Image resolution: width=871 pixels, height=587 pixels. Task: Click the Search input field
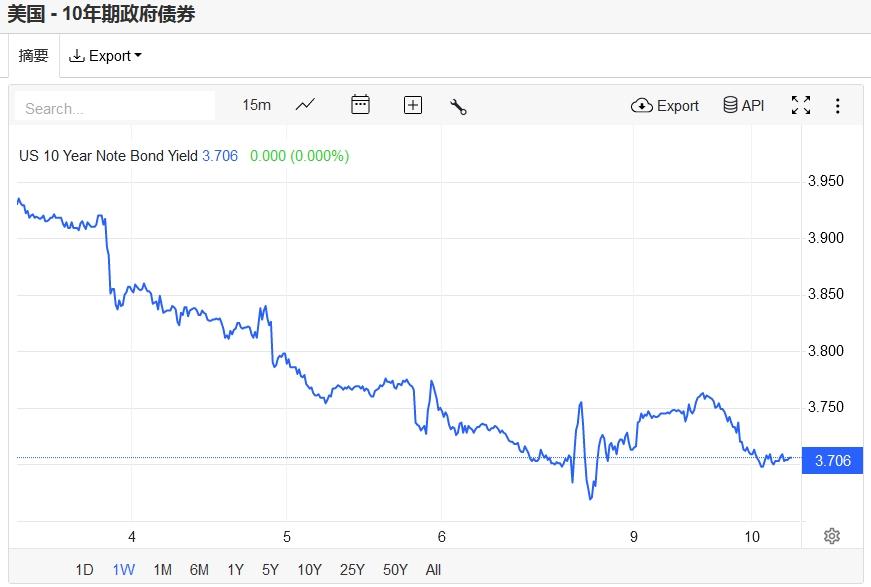[115, 108]
